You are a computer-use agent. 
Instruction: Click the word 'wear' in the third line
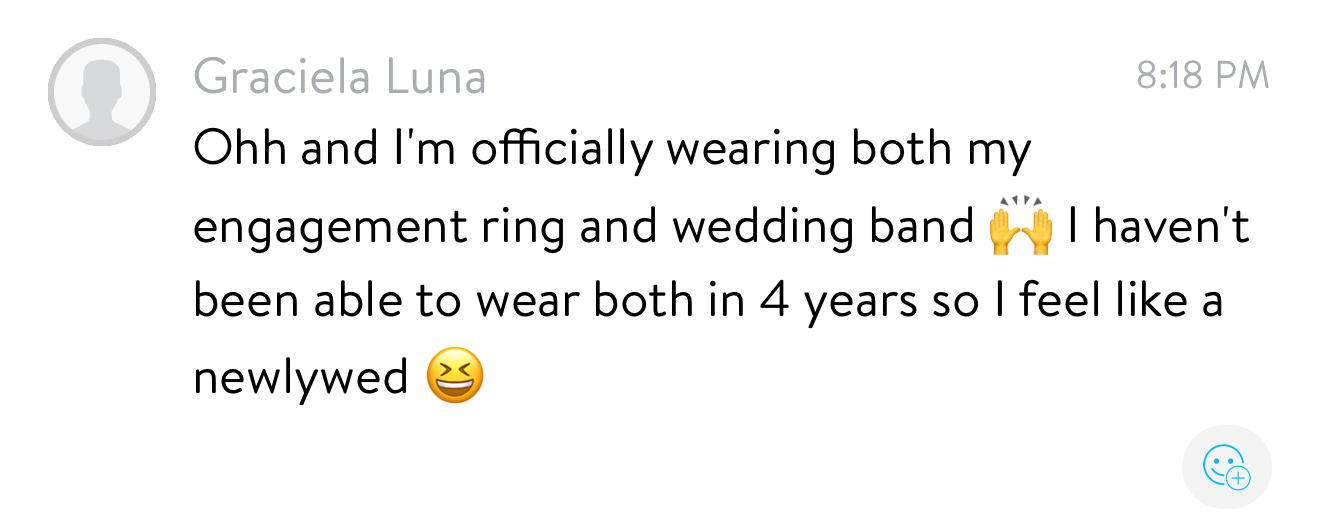point(527,302)
